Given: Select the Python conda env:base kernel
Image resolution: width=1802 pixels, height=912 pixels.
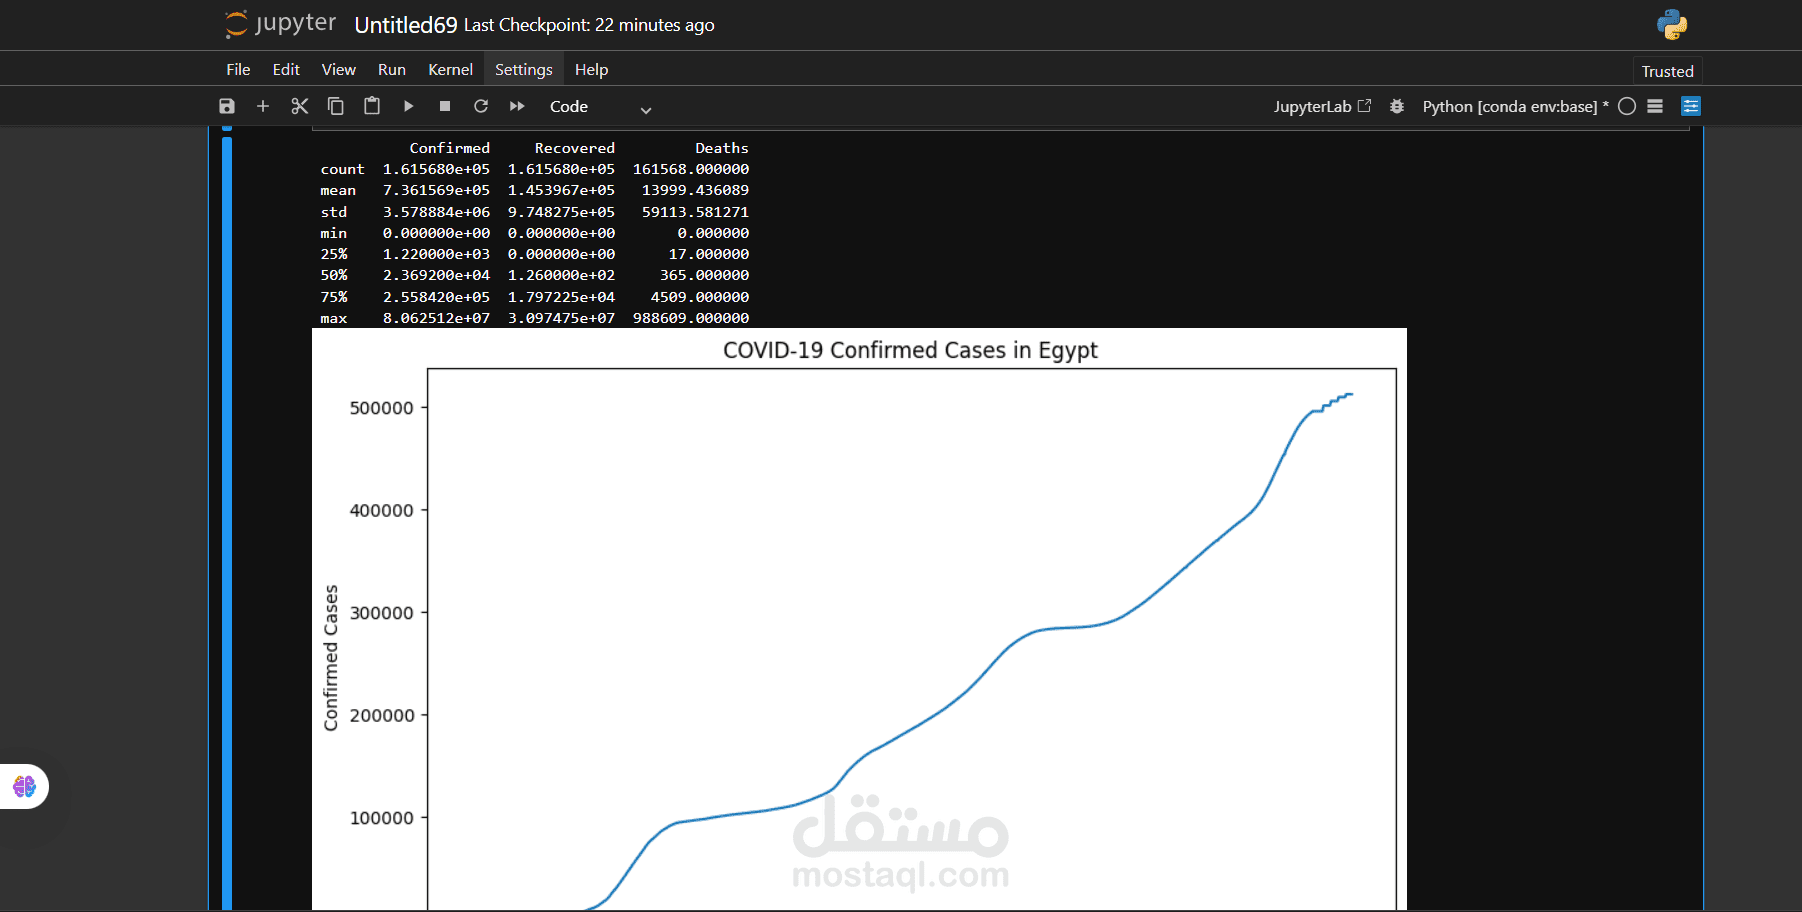Looking at the screenshot, I should click(1515, 106).
